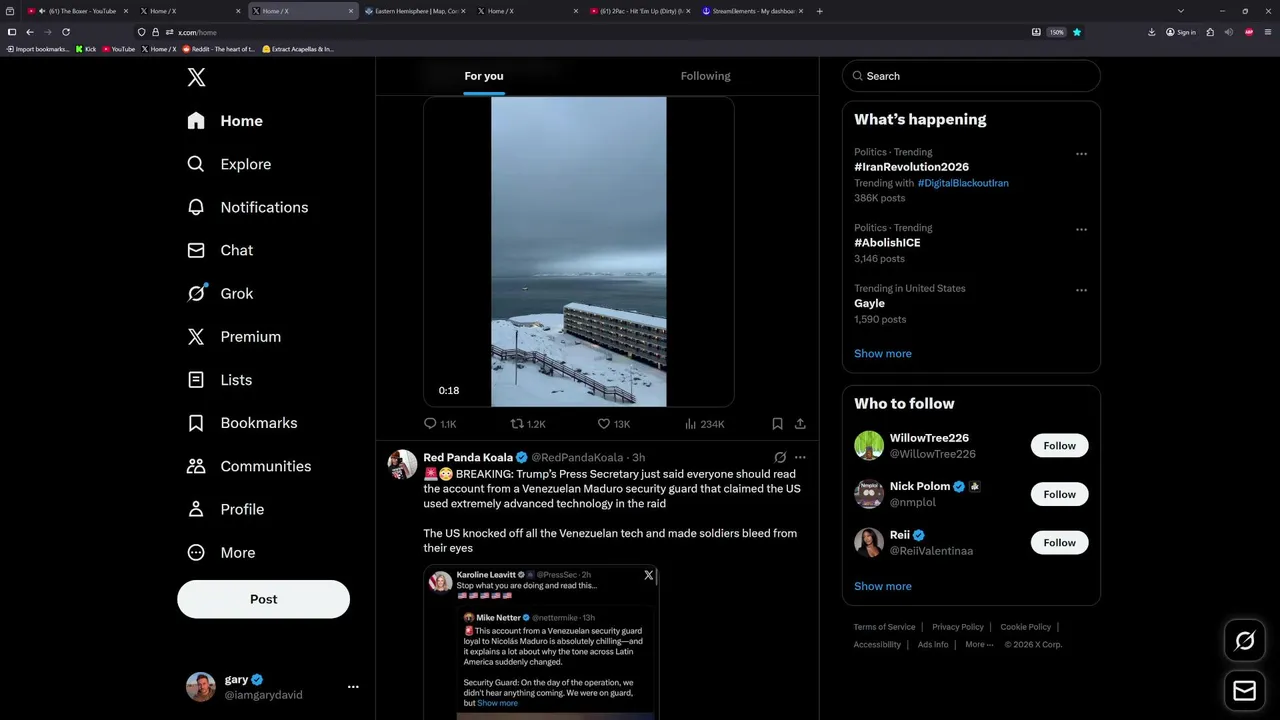The height and width of the screenshot is (720, 1280).
Task: Click browser back arrow
Action: (30, 32)
